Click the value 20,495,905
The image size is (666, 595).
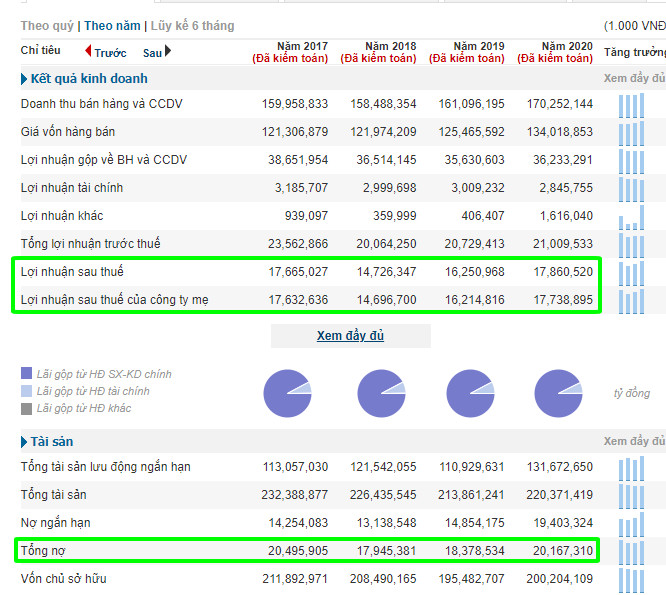[298, 551]
